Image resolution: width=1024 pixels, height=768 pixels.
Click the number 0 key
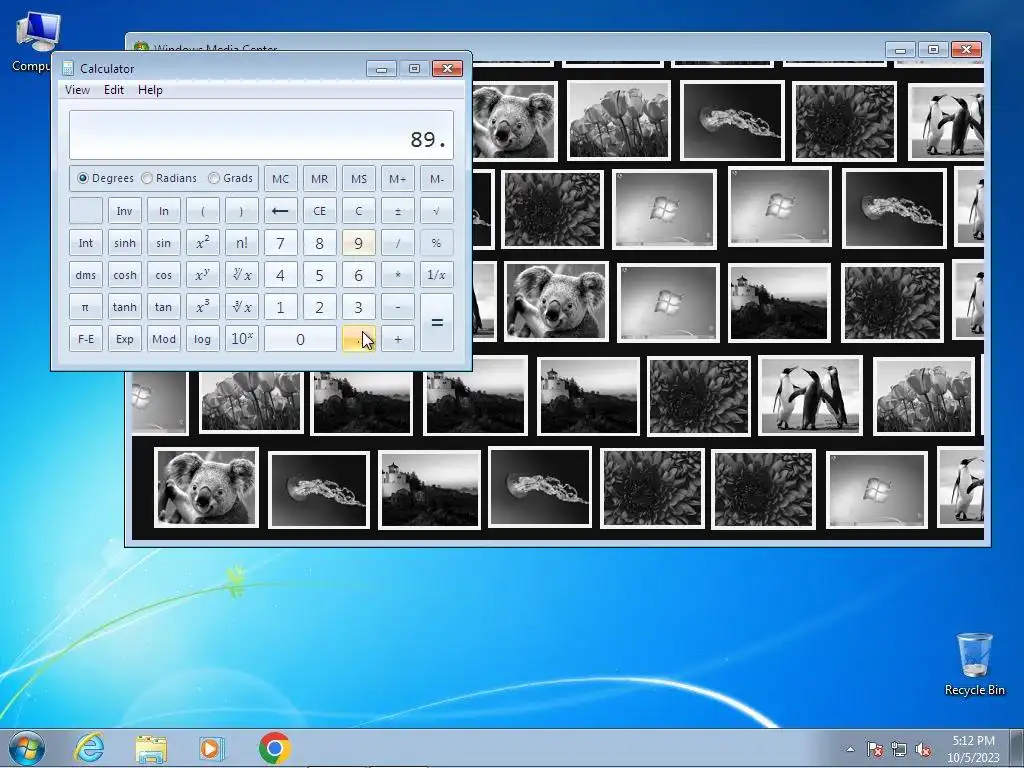pyautogui.click(x=300, y=339)
